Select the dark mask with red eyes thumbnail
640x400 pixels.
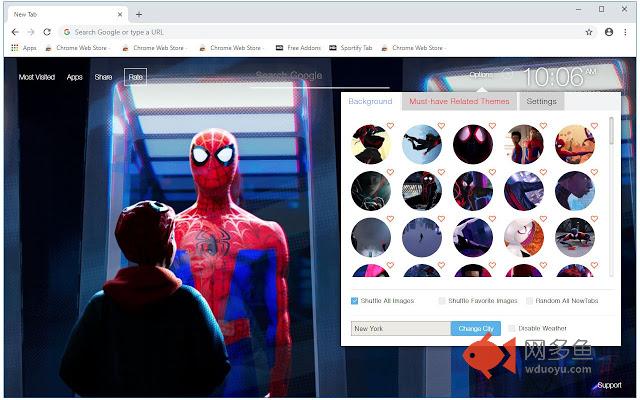click(x=473, y=144)
